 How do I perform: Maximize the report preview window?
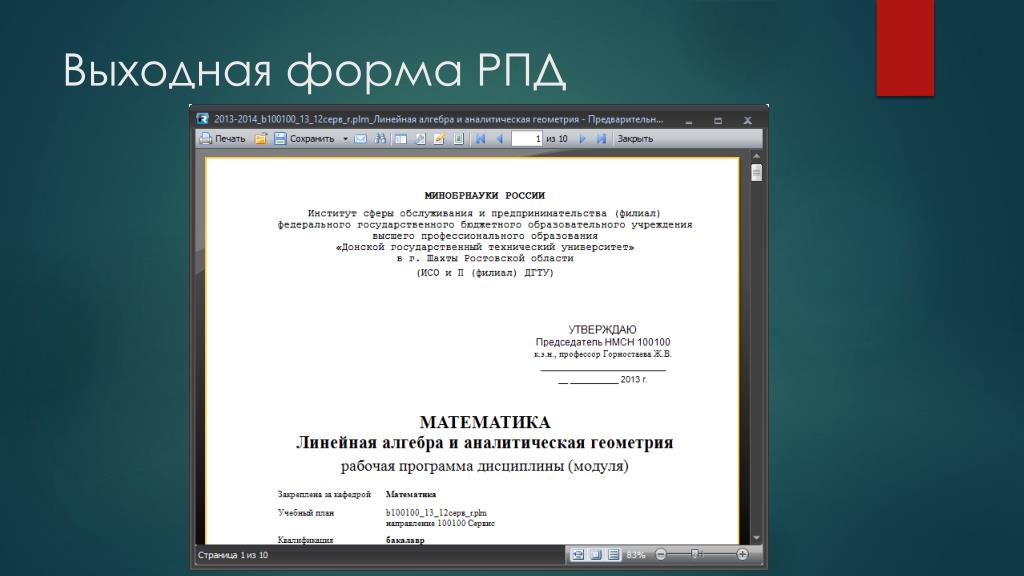(x=718, y=121)
